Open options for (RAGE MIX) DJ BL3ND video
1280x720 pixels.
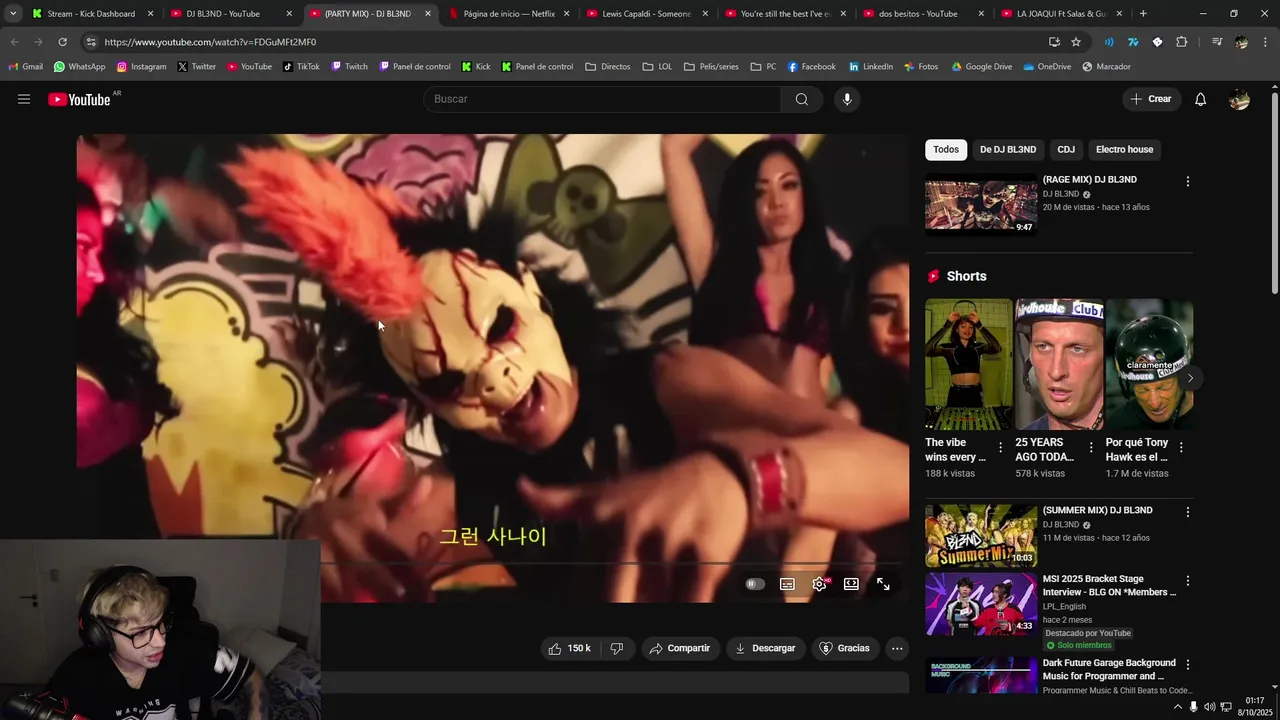[x=1188, y=181]
